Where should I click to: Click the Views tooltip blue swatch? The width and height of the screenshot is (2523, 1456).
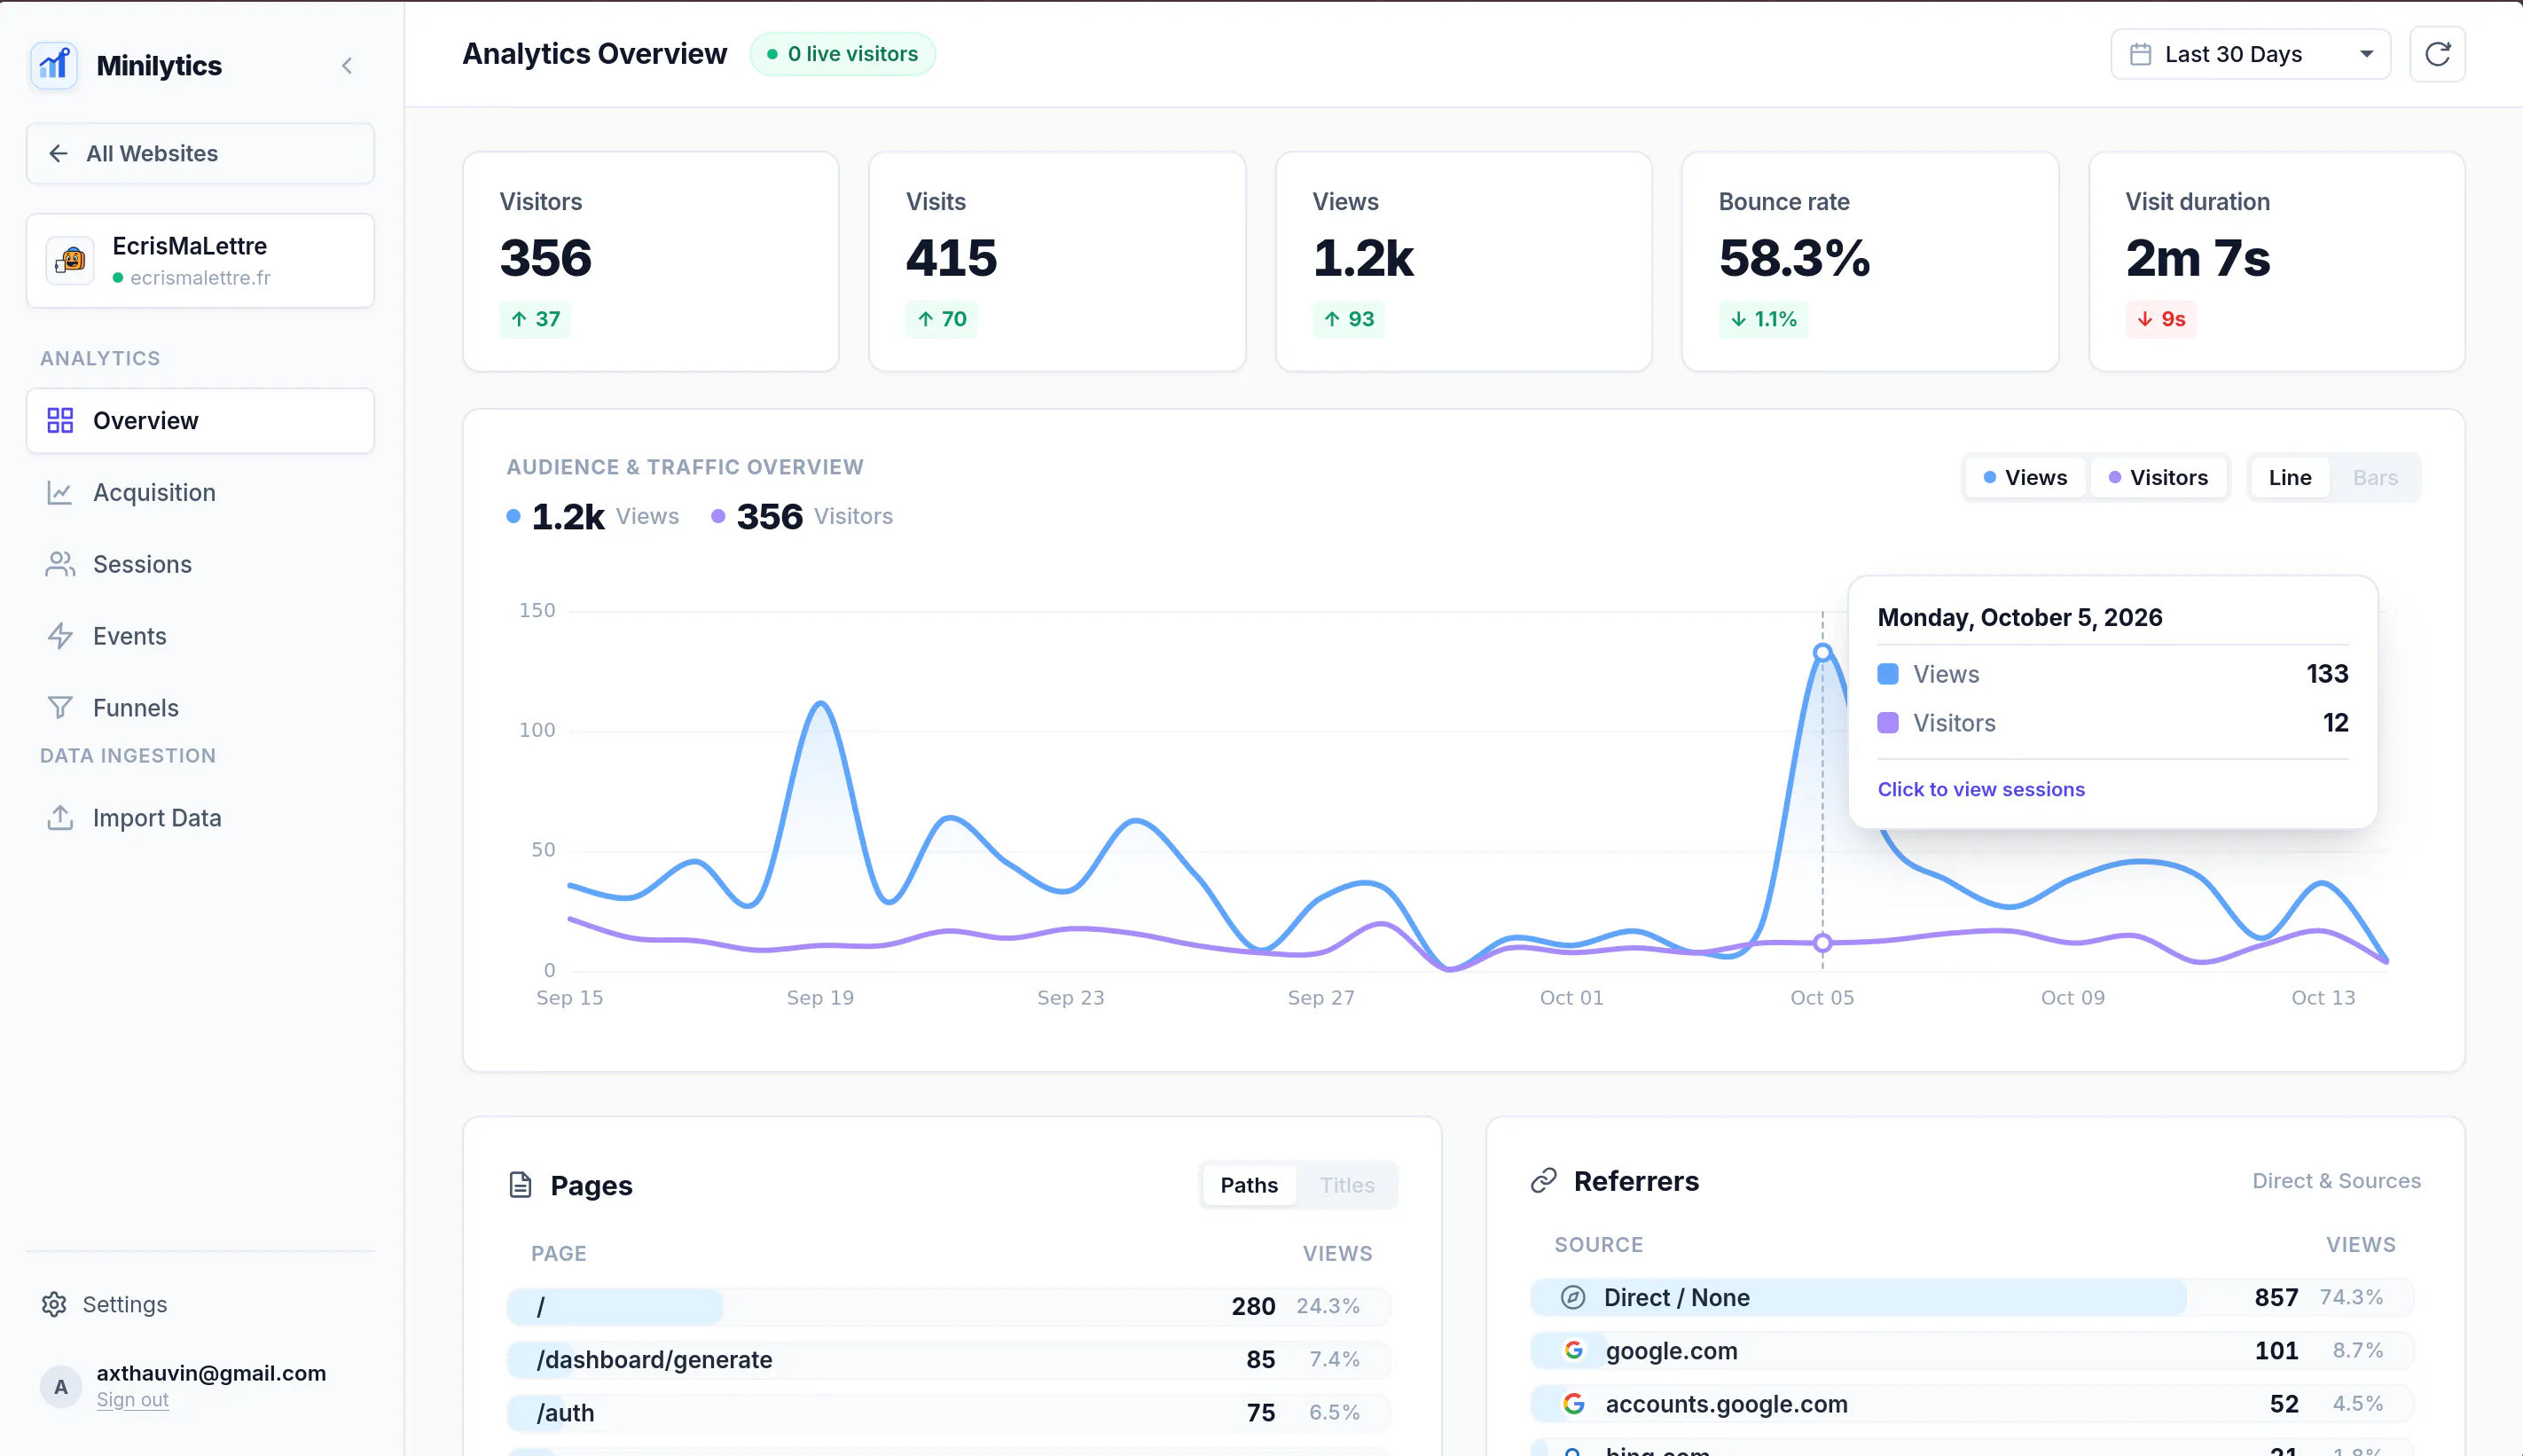1887,674
